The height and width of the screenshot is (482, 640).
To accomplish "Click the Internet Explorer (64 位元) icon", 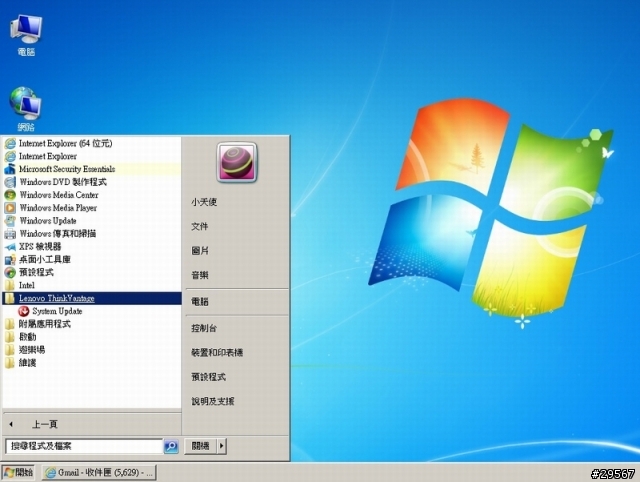I will [10, 143].
